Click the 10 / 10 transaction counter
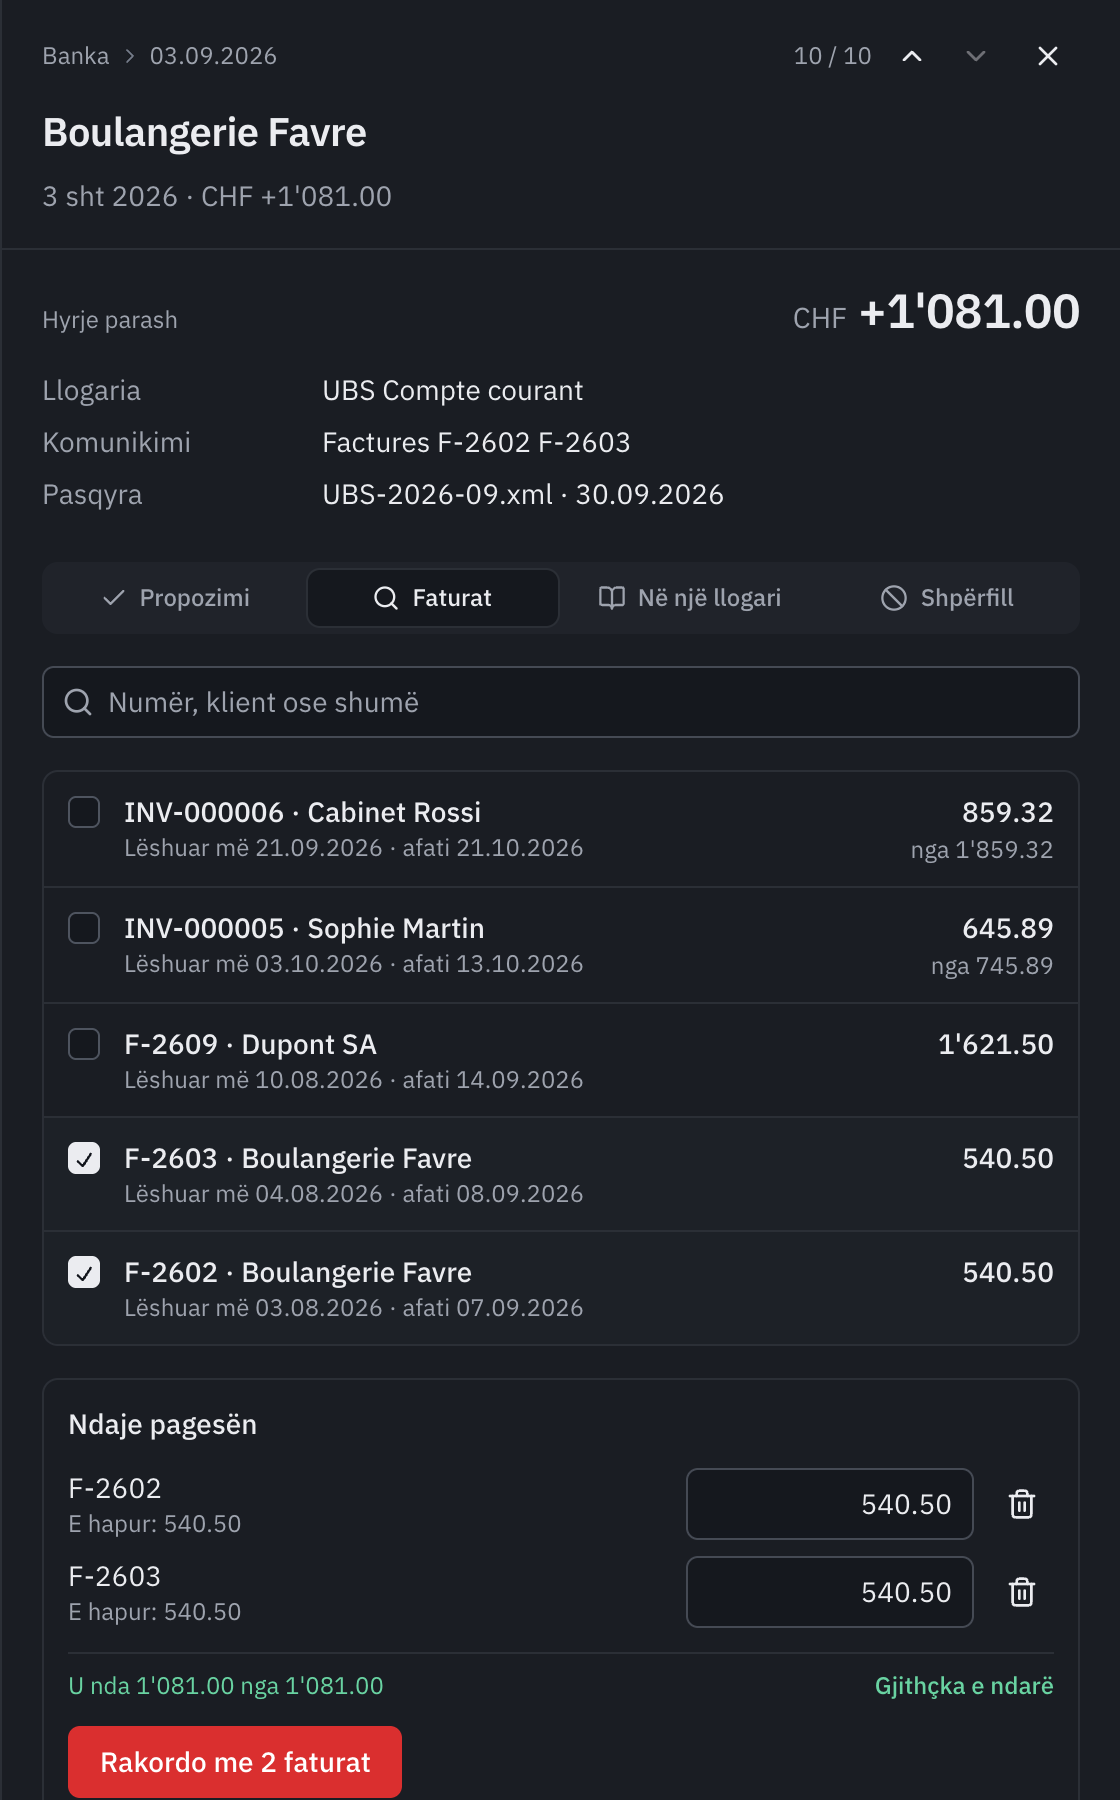Screen dimensions: 1120x1800 [833, 56]
